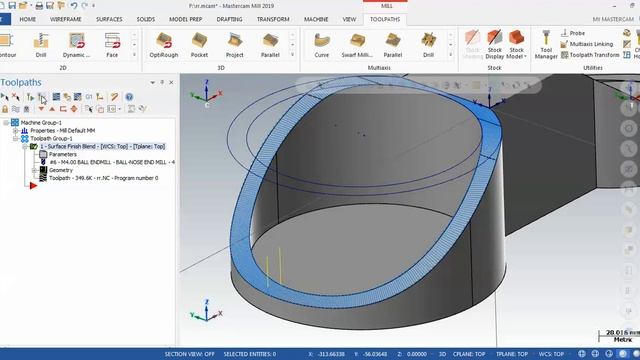The image size is (640, 360).
Task: Open the HOME ribbon tab
Action: point(28,19)
